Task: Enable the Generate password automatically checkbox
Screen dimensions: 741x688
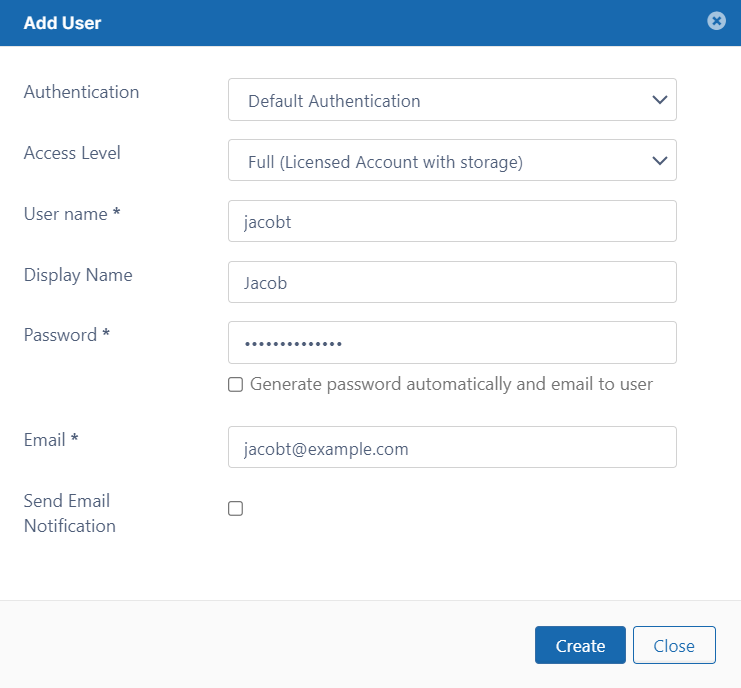Action: click(x=236, y=385)
